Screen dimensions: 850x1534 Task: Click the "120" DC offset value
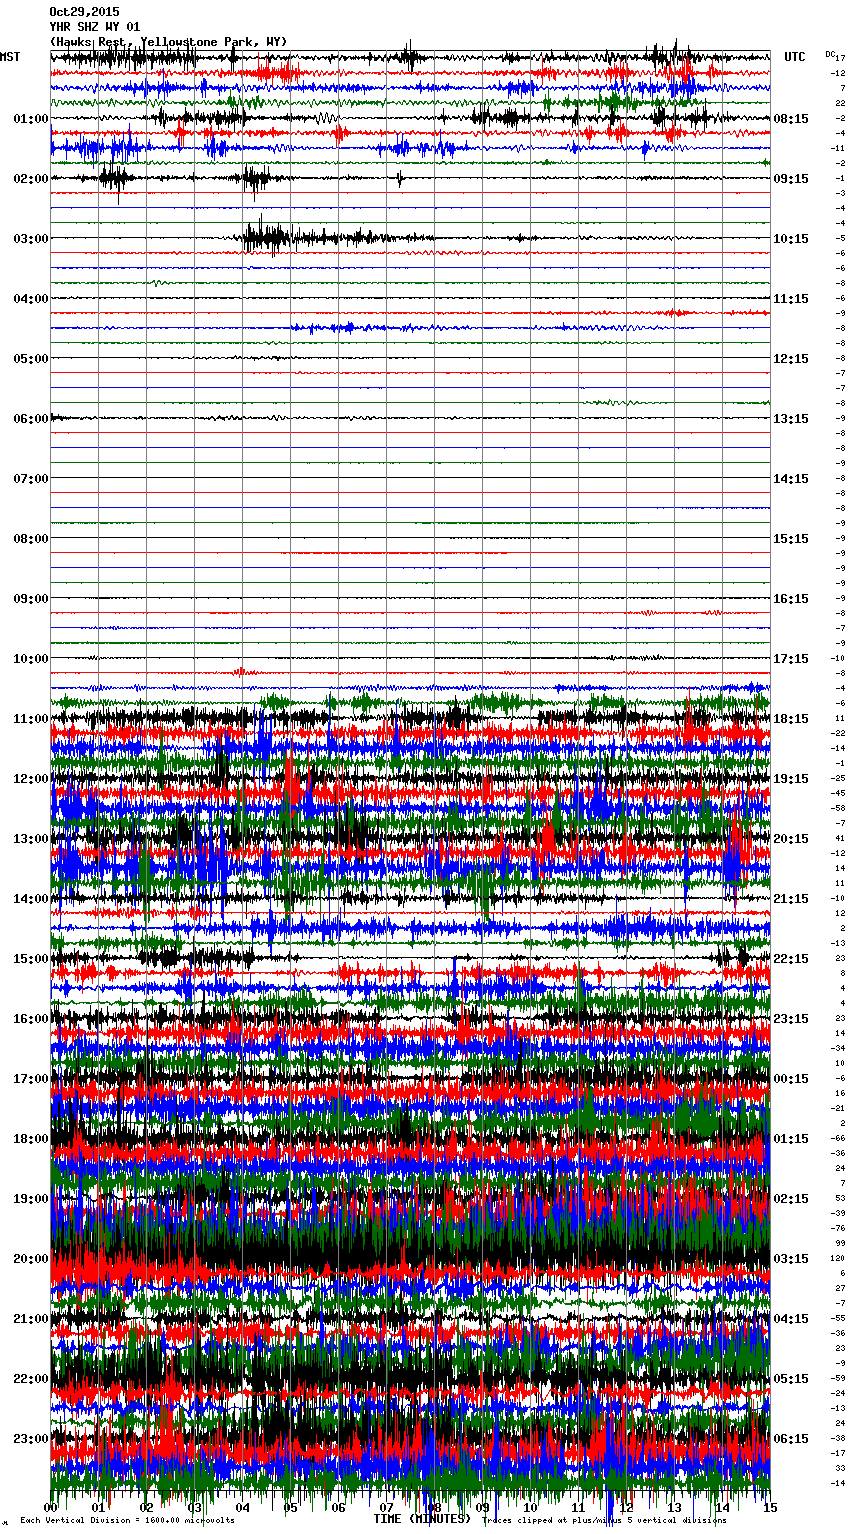(838, 1258)
